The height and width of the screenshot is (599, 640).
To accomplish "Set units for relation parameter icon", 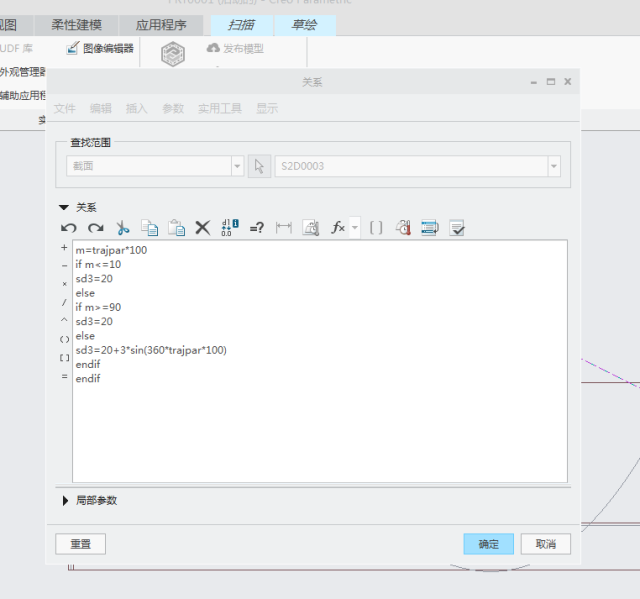I will click(x=311, y=228).
